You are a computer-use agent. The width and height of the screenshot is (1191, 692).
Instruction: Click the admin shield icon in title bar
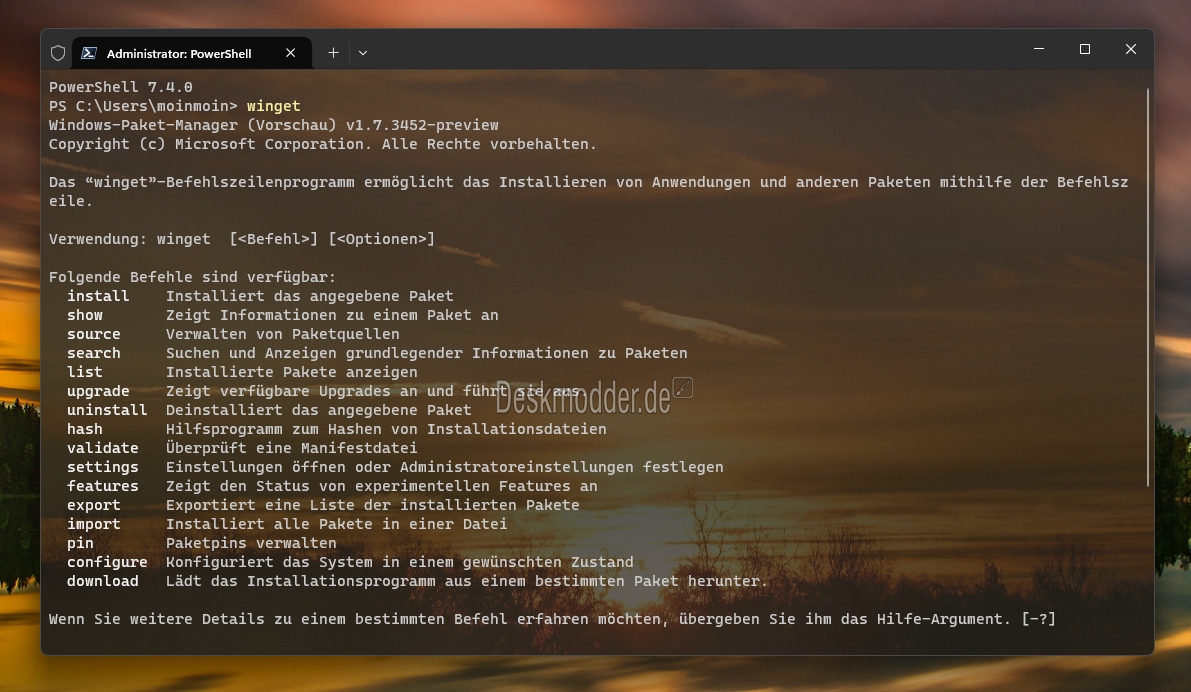pyautogui.click(x=58, y=53)
